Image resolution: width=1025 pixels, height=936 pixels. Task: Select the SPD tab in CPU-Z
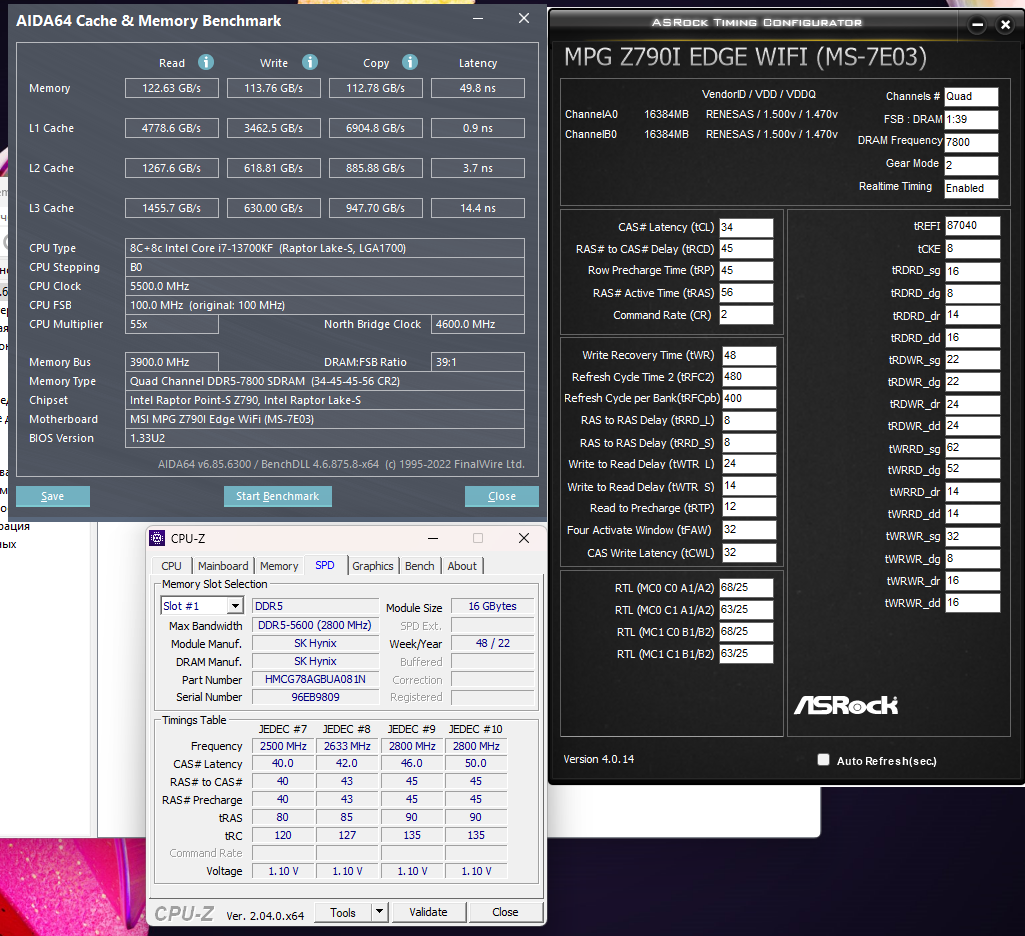325,565
